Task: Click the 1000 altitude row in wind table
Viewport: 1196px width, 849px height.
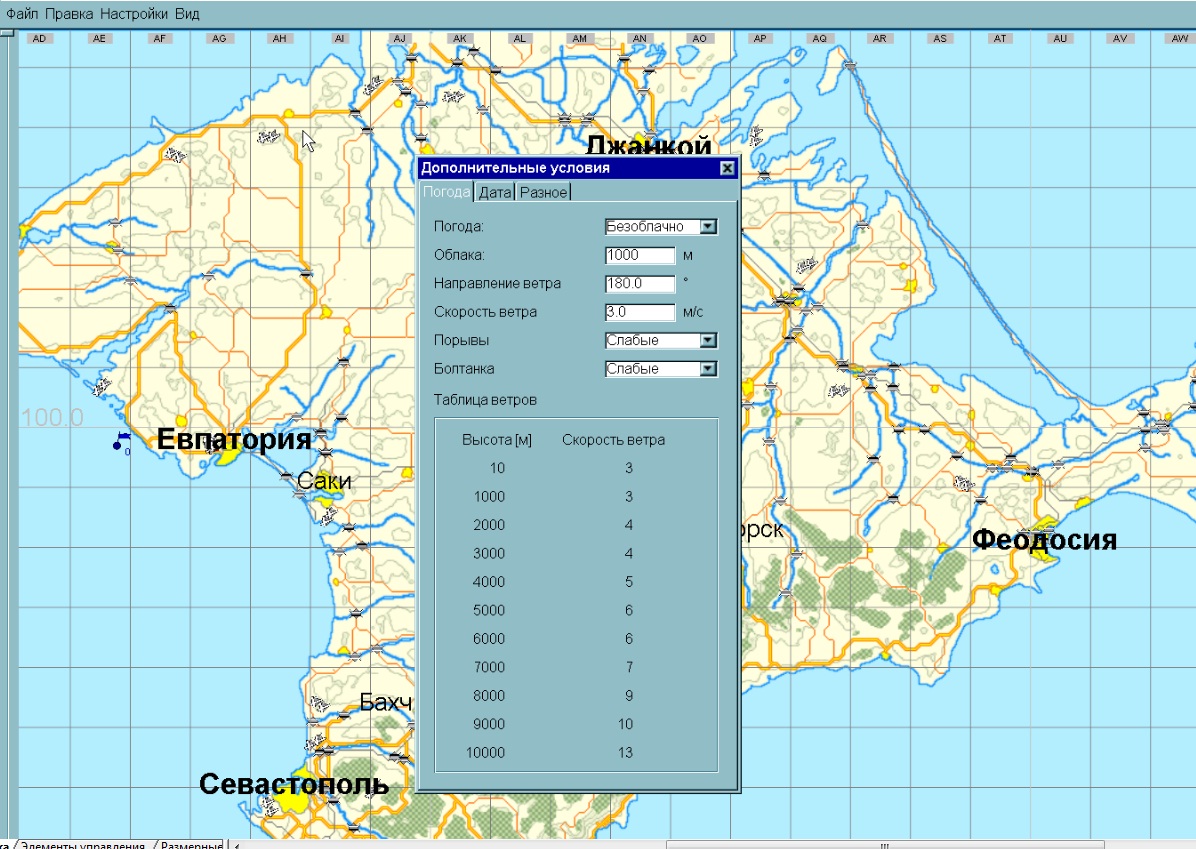Action: (x=489, y=497)
